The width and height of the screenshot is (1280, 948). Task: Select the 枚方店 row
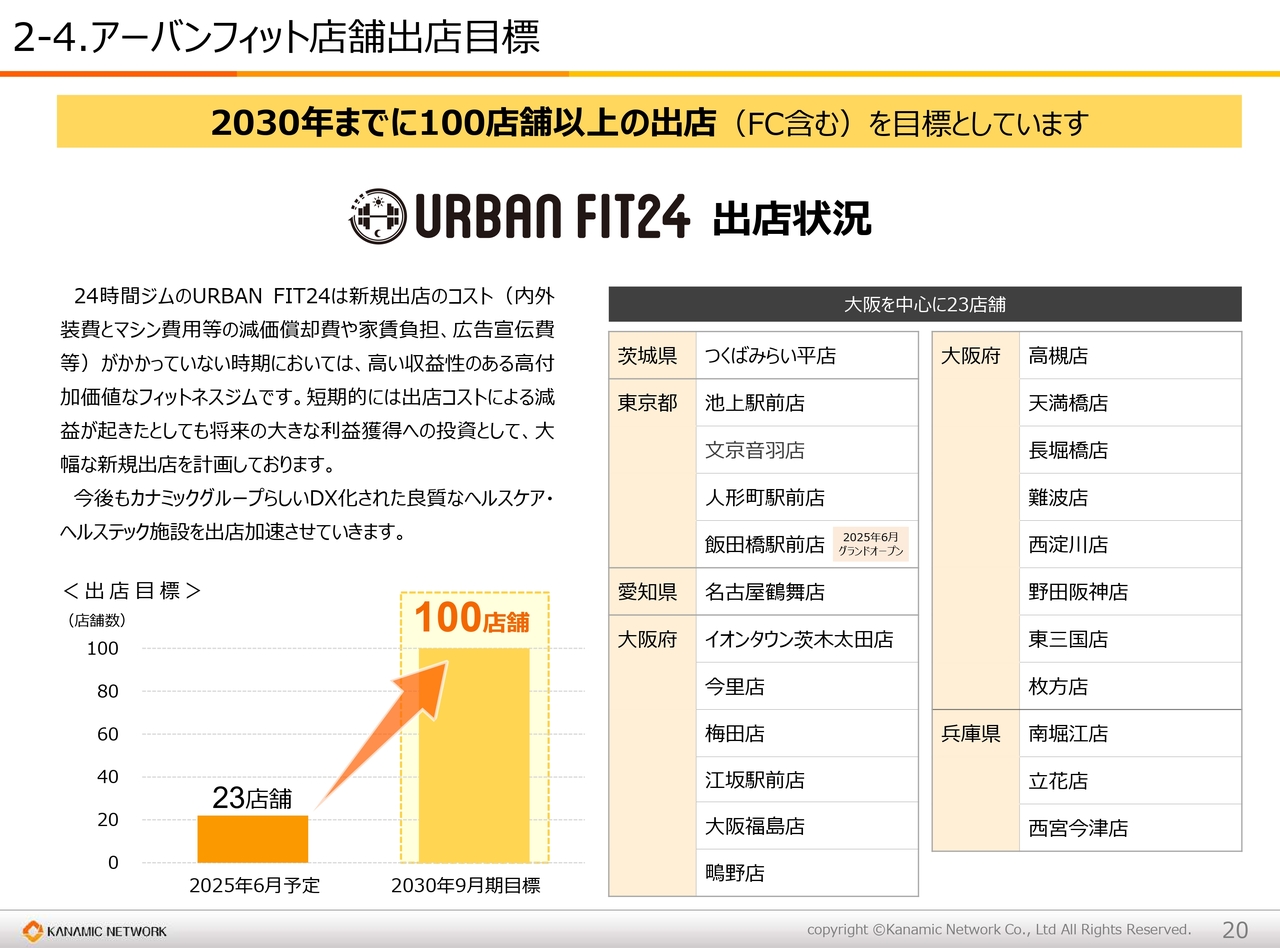pos(1131,686)
